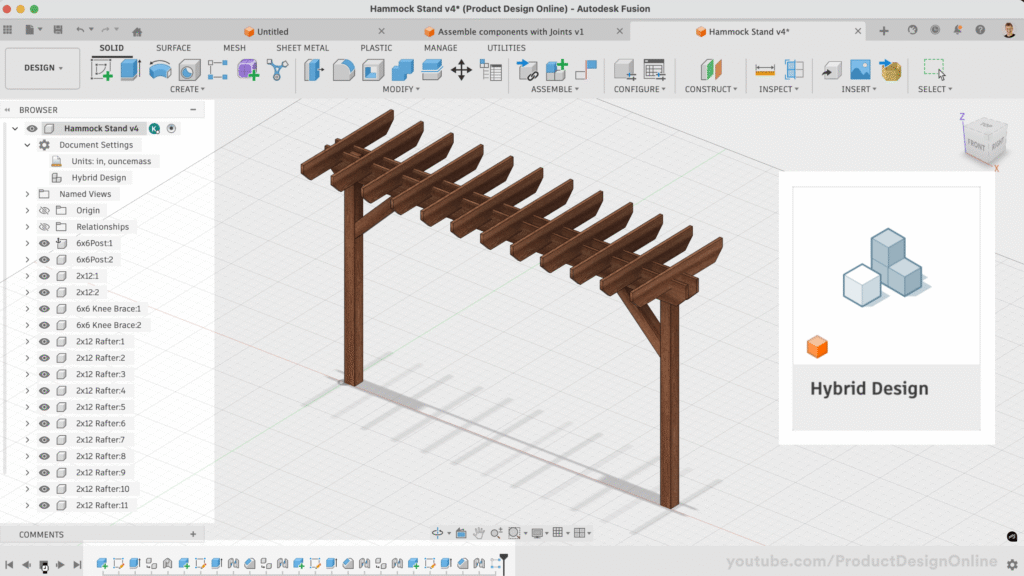This screenshot has height=576, width=1024.
Task: Click the Insert Decal image icon
Action: [860, 69]
